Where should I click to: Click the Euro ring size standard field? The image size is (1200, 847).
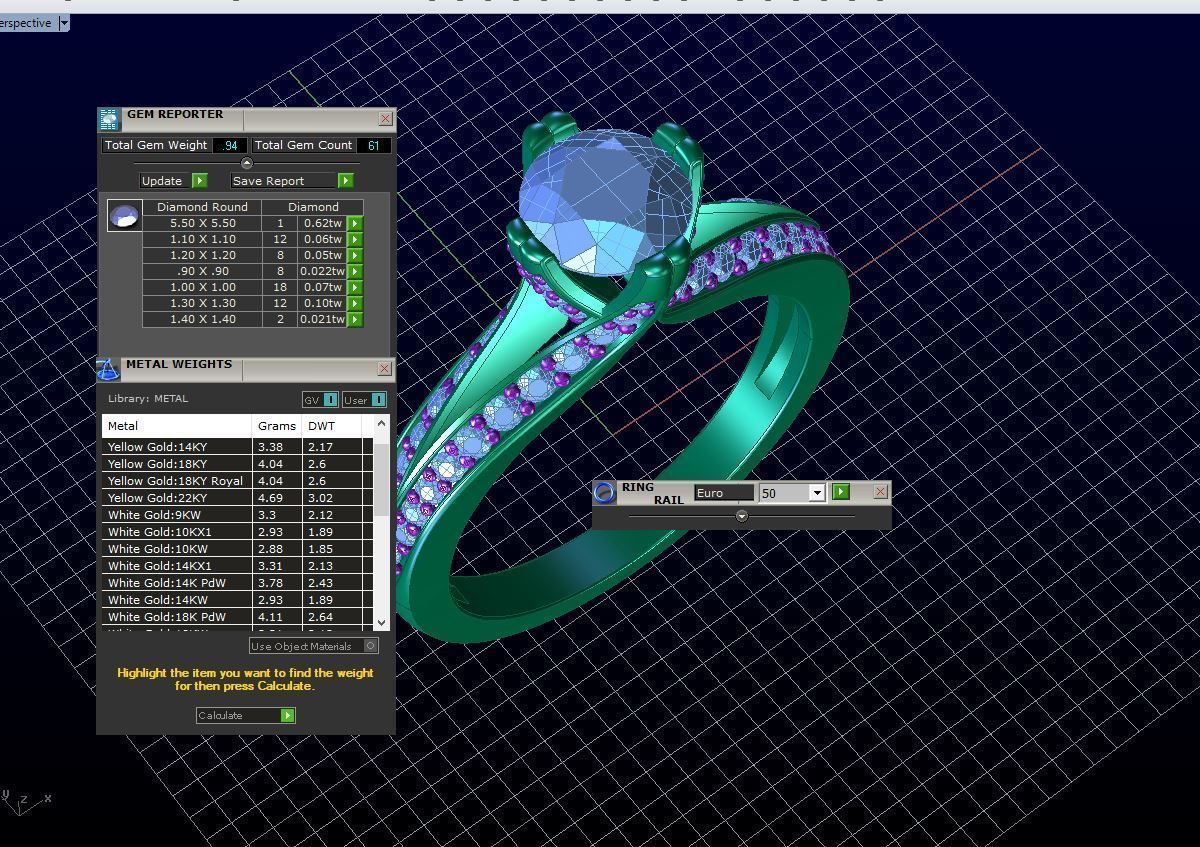(x=724, y=493)
